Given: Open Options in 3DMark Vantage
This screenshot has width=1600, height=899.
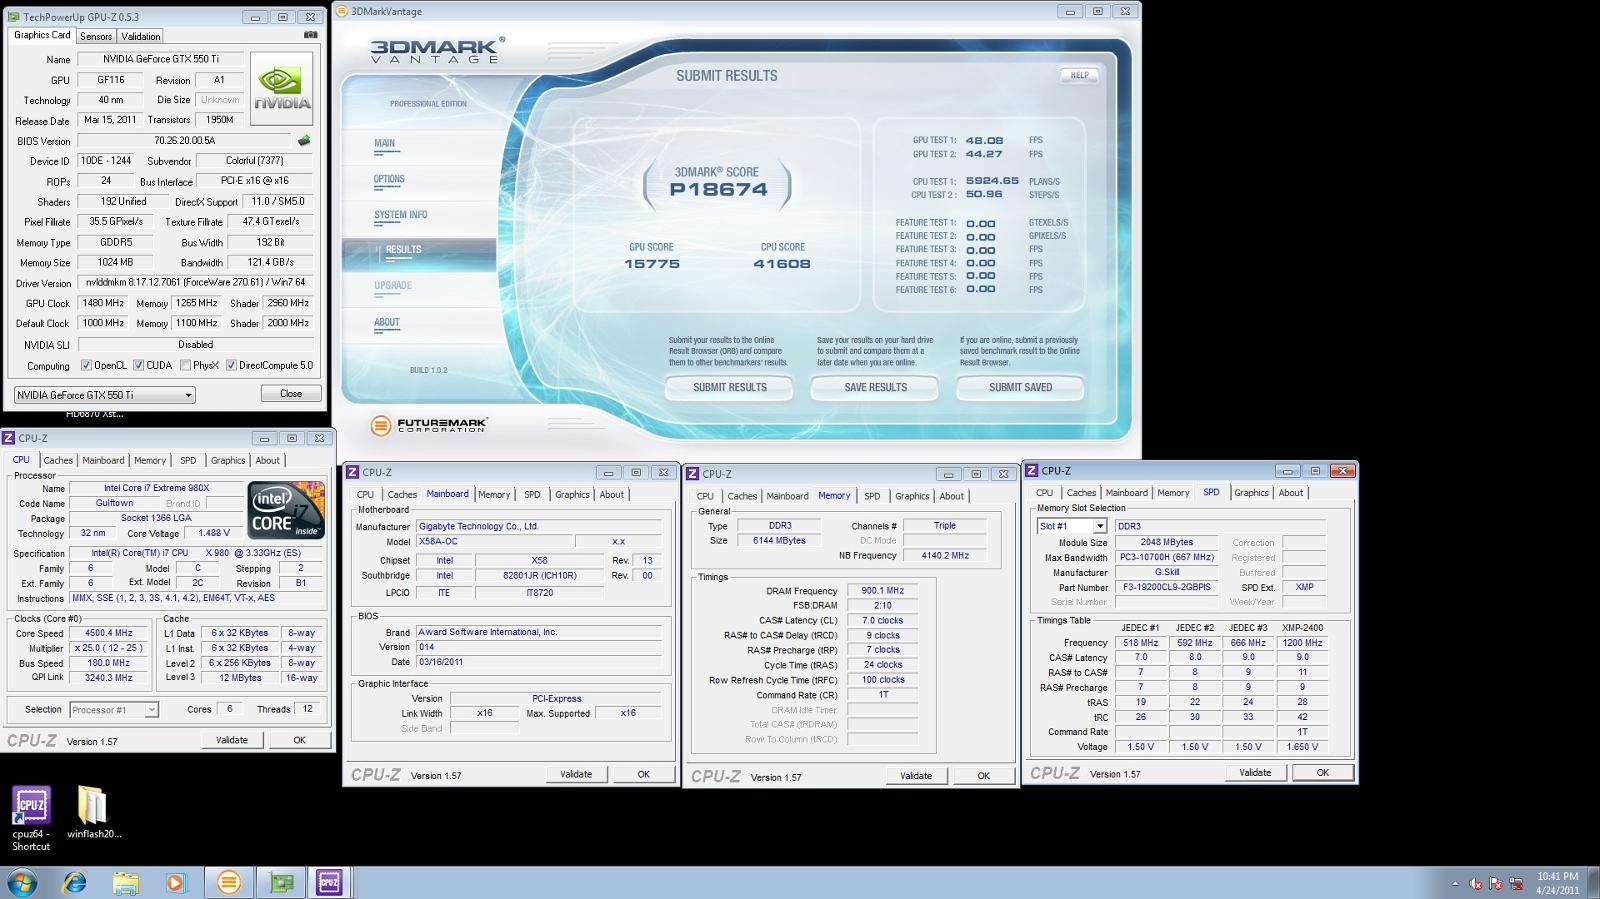Looking at the screenshot, I should tap(389, 179).
